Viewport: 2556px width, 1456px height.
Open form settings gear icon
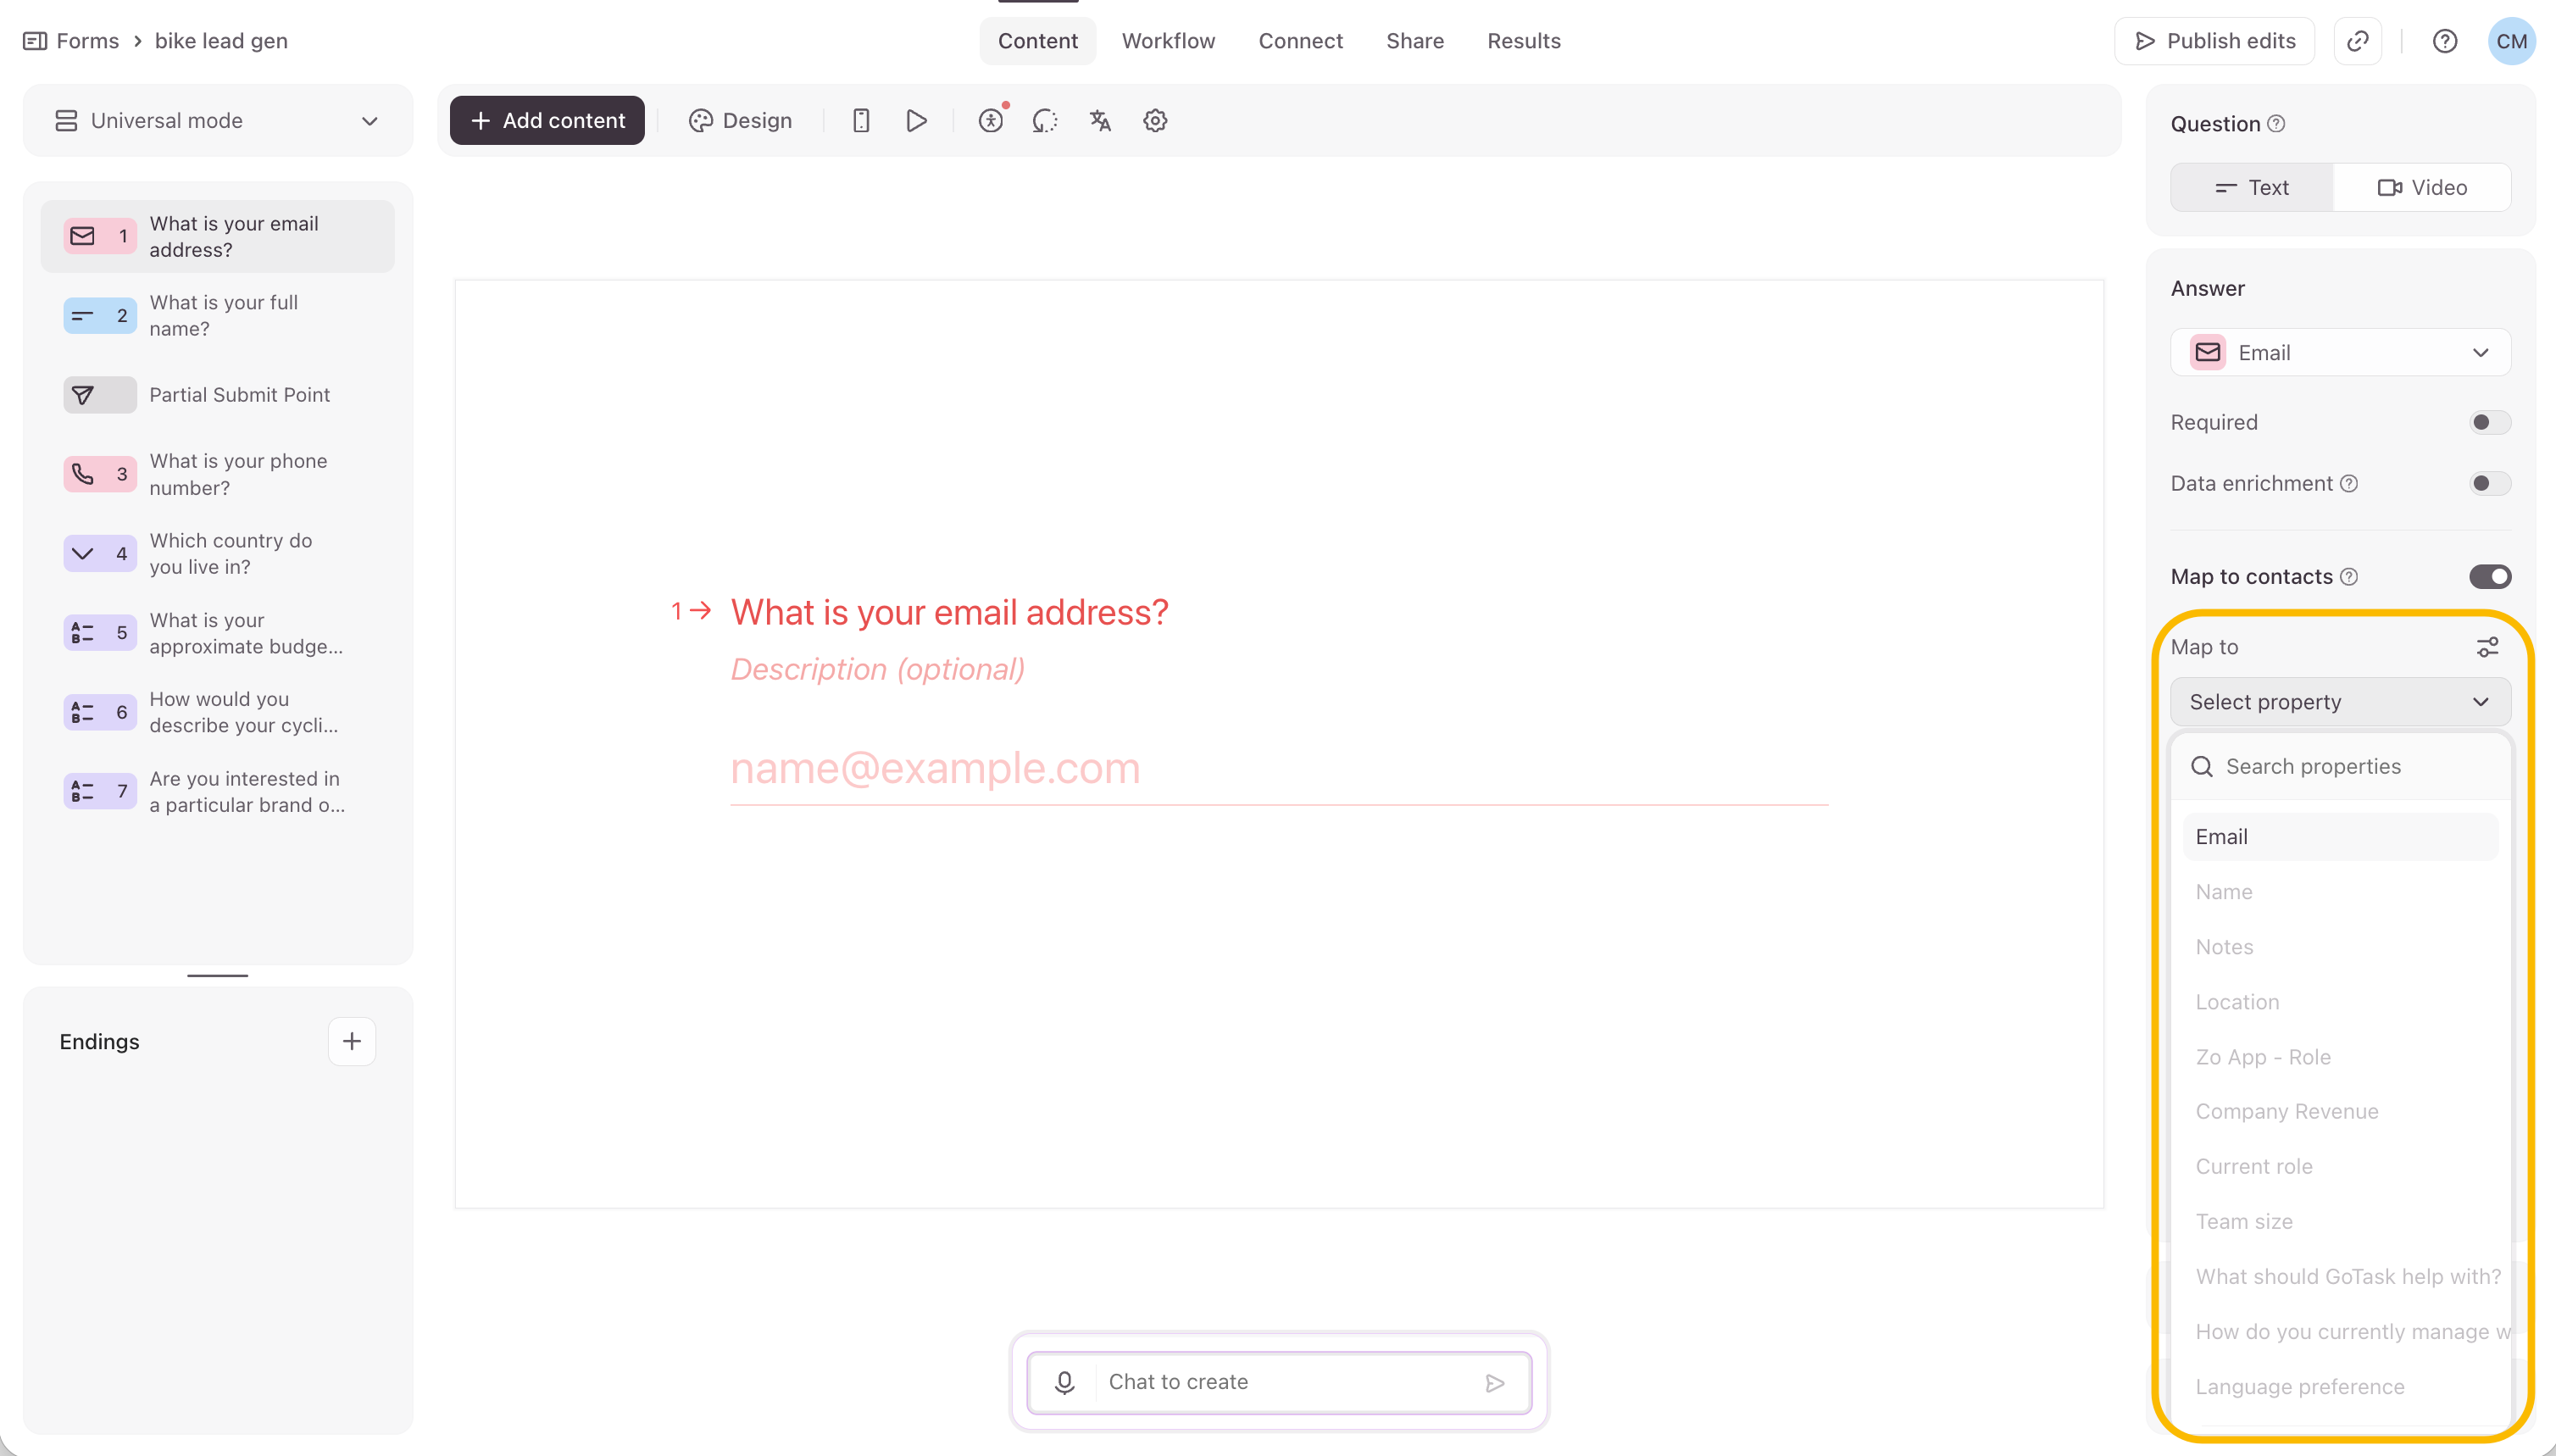tap(1155, 121)
